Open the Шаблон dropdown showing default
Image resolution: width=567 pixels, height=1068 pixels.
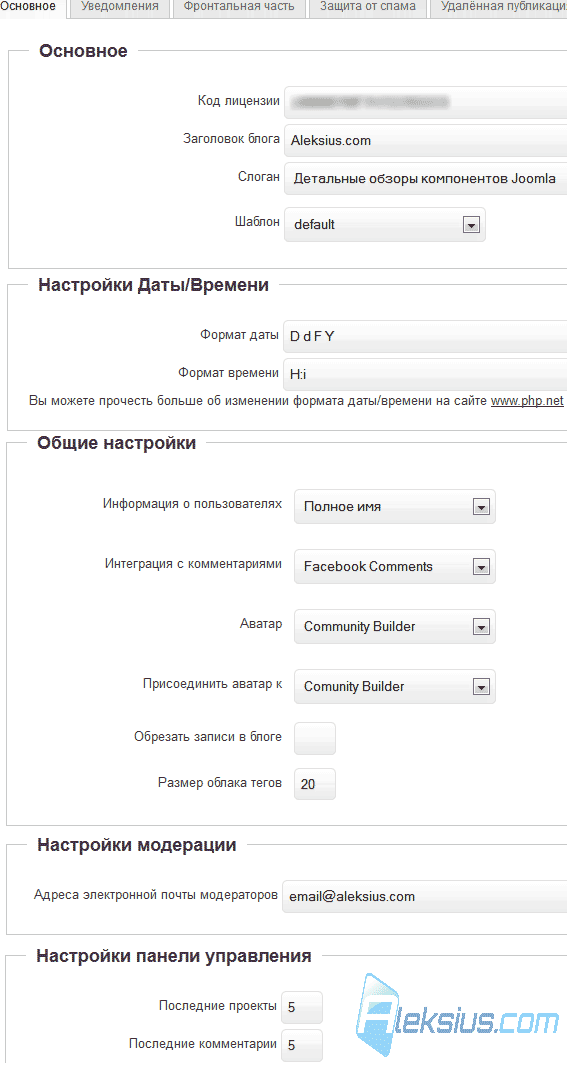tap(384, 225)
